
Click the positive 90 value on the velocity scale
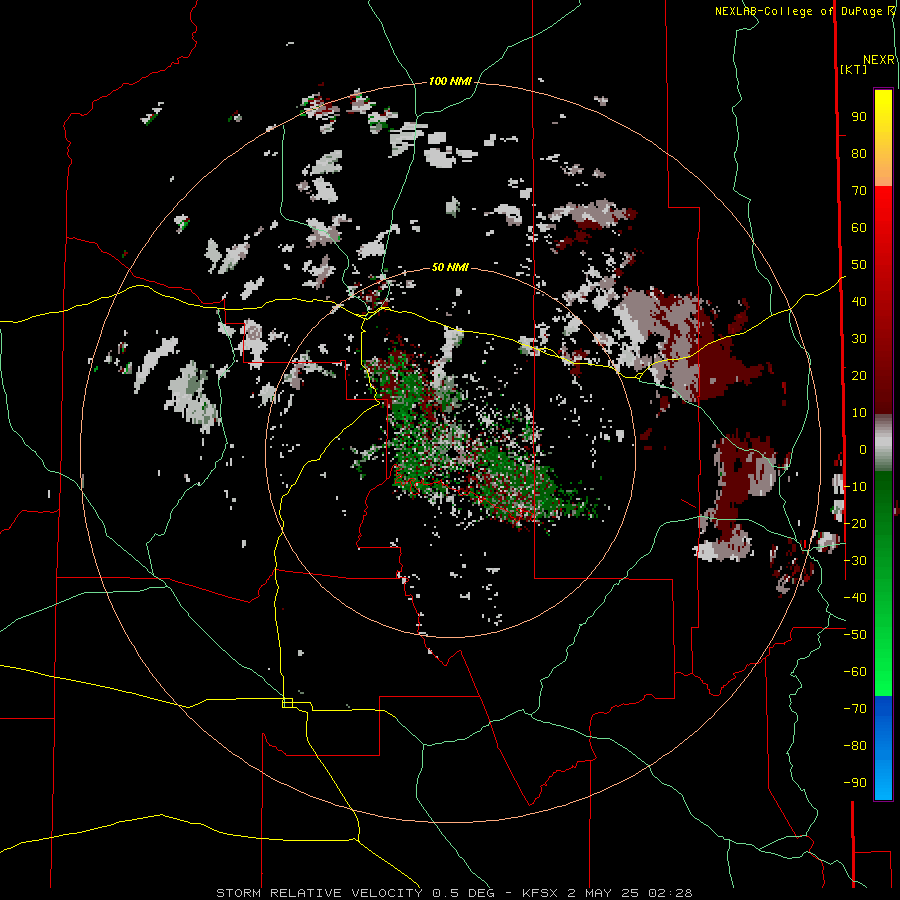click(x=859, y=117)
